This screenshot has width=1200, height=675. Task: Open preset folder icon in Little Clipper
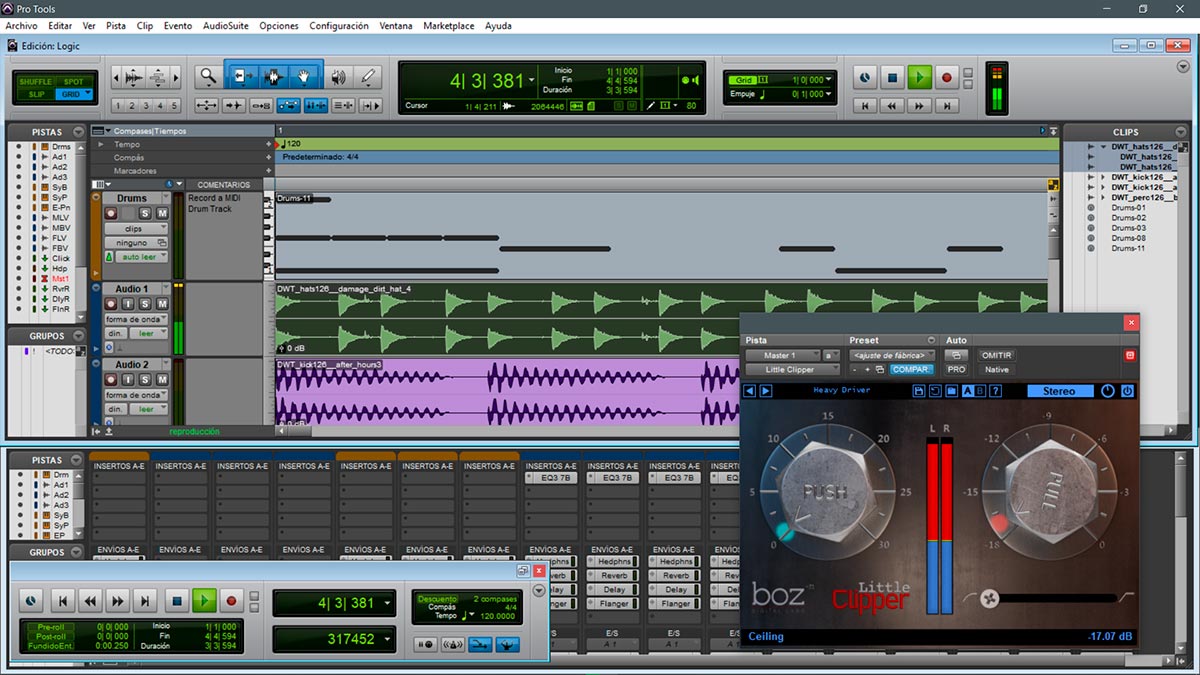point(951,391)
